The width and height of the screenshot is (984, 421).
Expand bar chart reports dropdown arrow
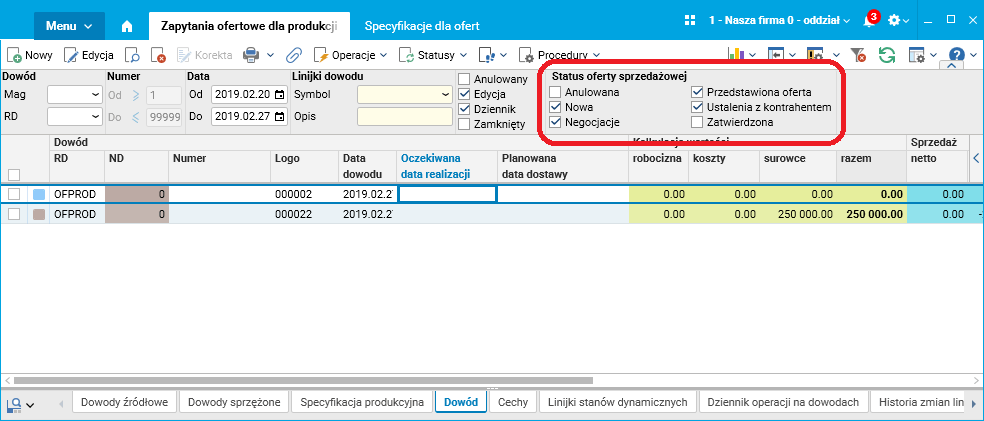tap(752, 55)
